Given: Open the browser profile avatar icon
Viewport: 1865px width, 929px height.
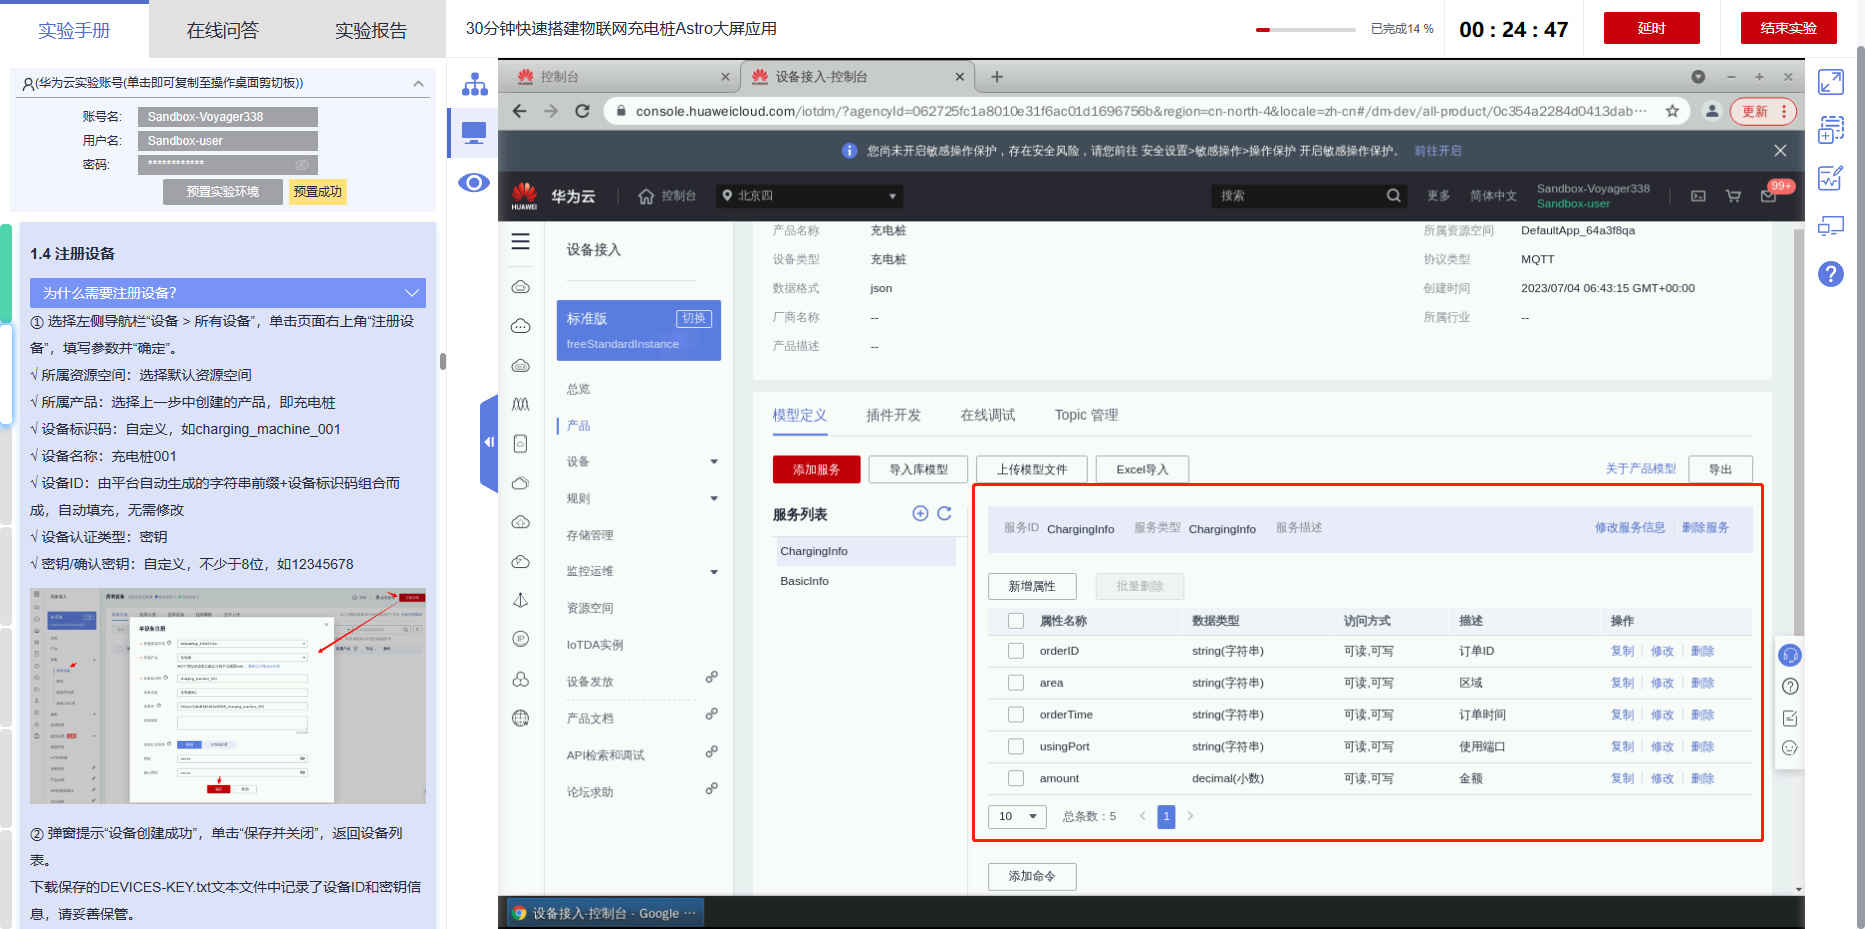Looking at the screenshot, I should (1712, 111).
